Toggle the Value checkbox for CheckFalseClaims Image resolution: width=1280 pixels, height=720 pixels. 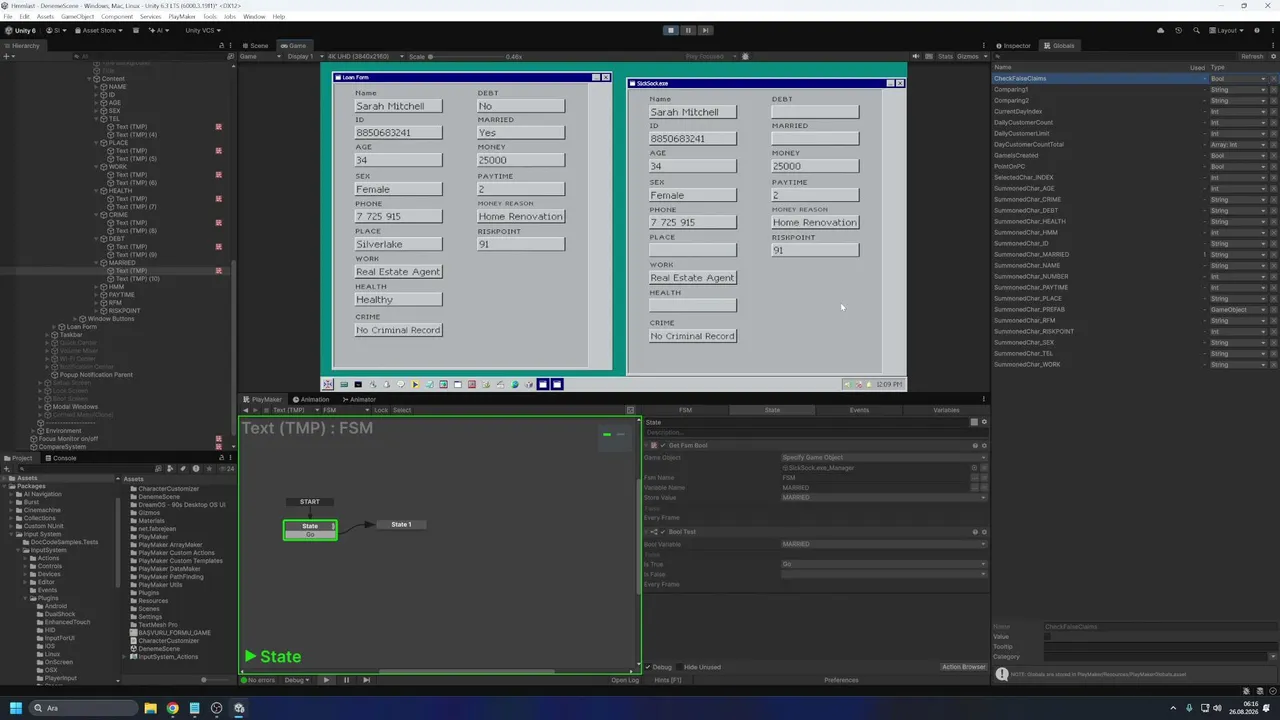point(1048,637)
